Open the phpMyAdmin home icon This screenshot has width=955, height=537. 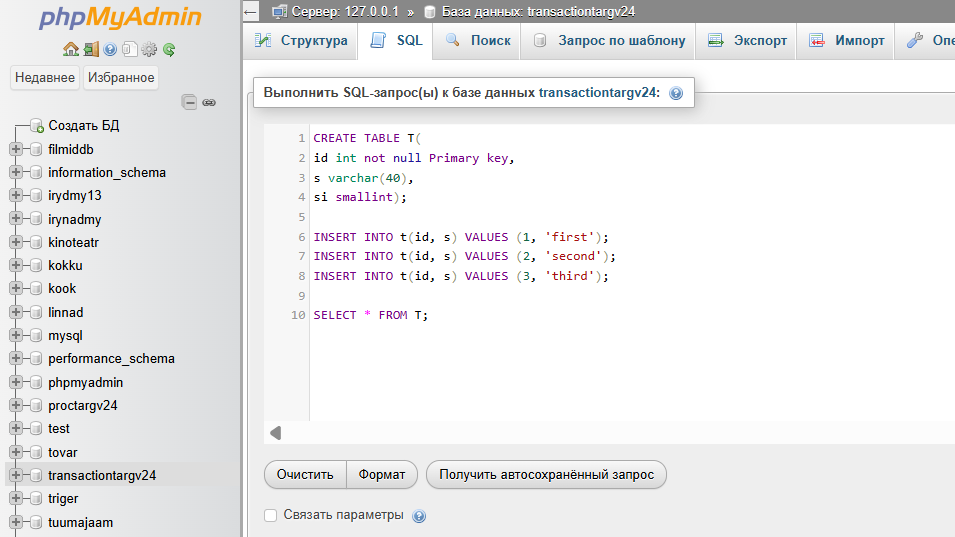(71, 49)
